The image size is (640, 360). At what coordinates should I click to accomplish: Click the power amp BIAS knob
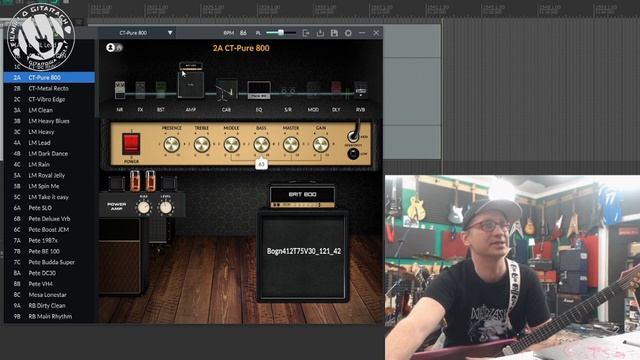pyautogui.click(x=144, y=208)
